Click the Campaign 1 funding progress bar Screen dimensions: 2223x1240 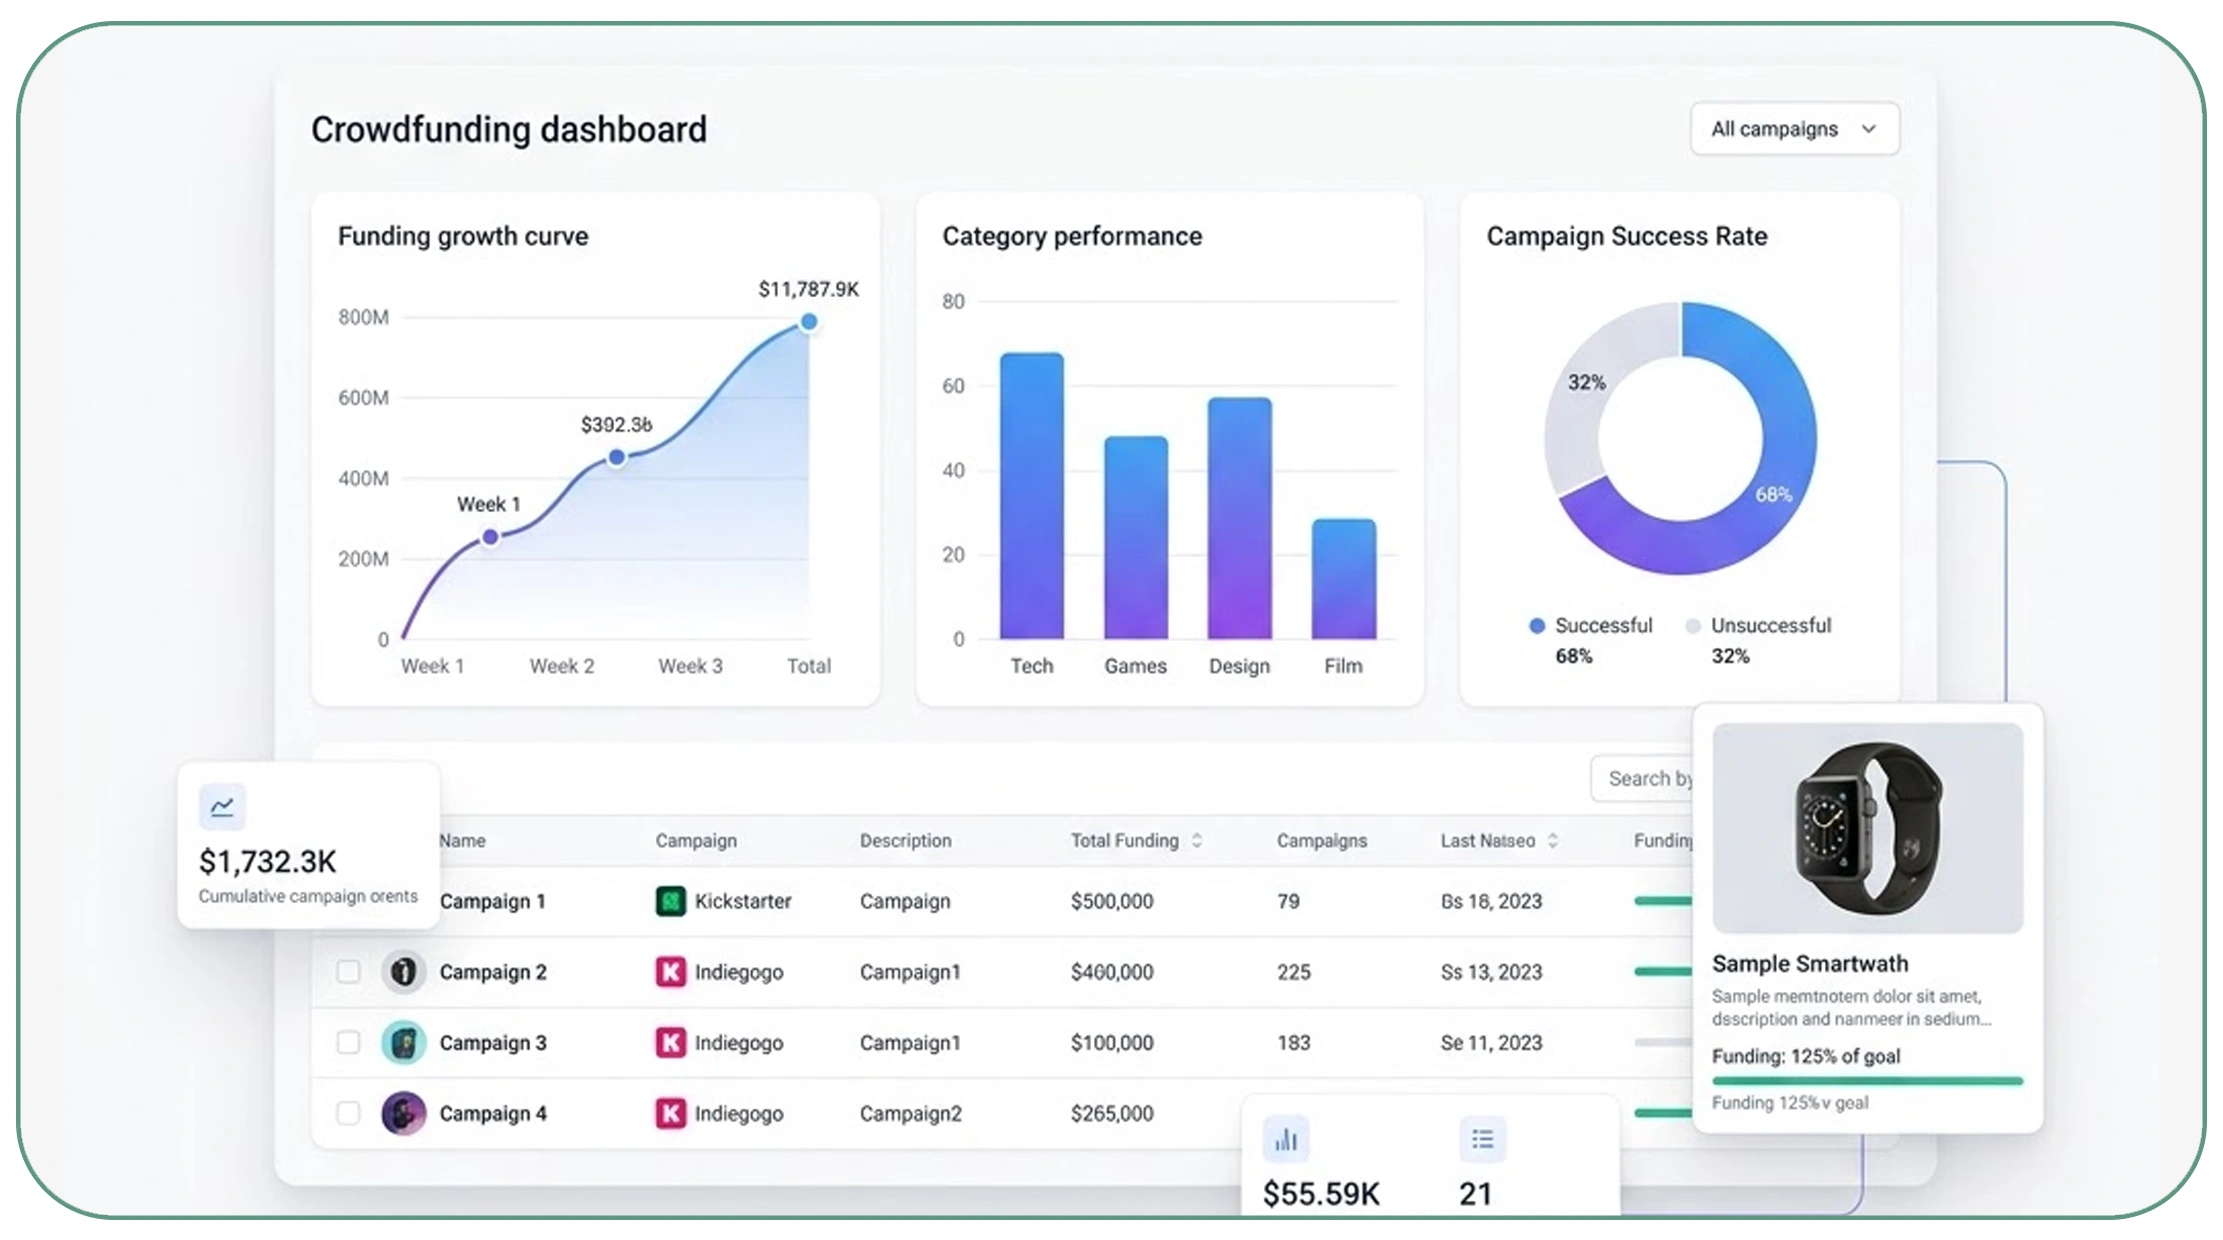(x=1663, y=901)
